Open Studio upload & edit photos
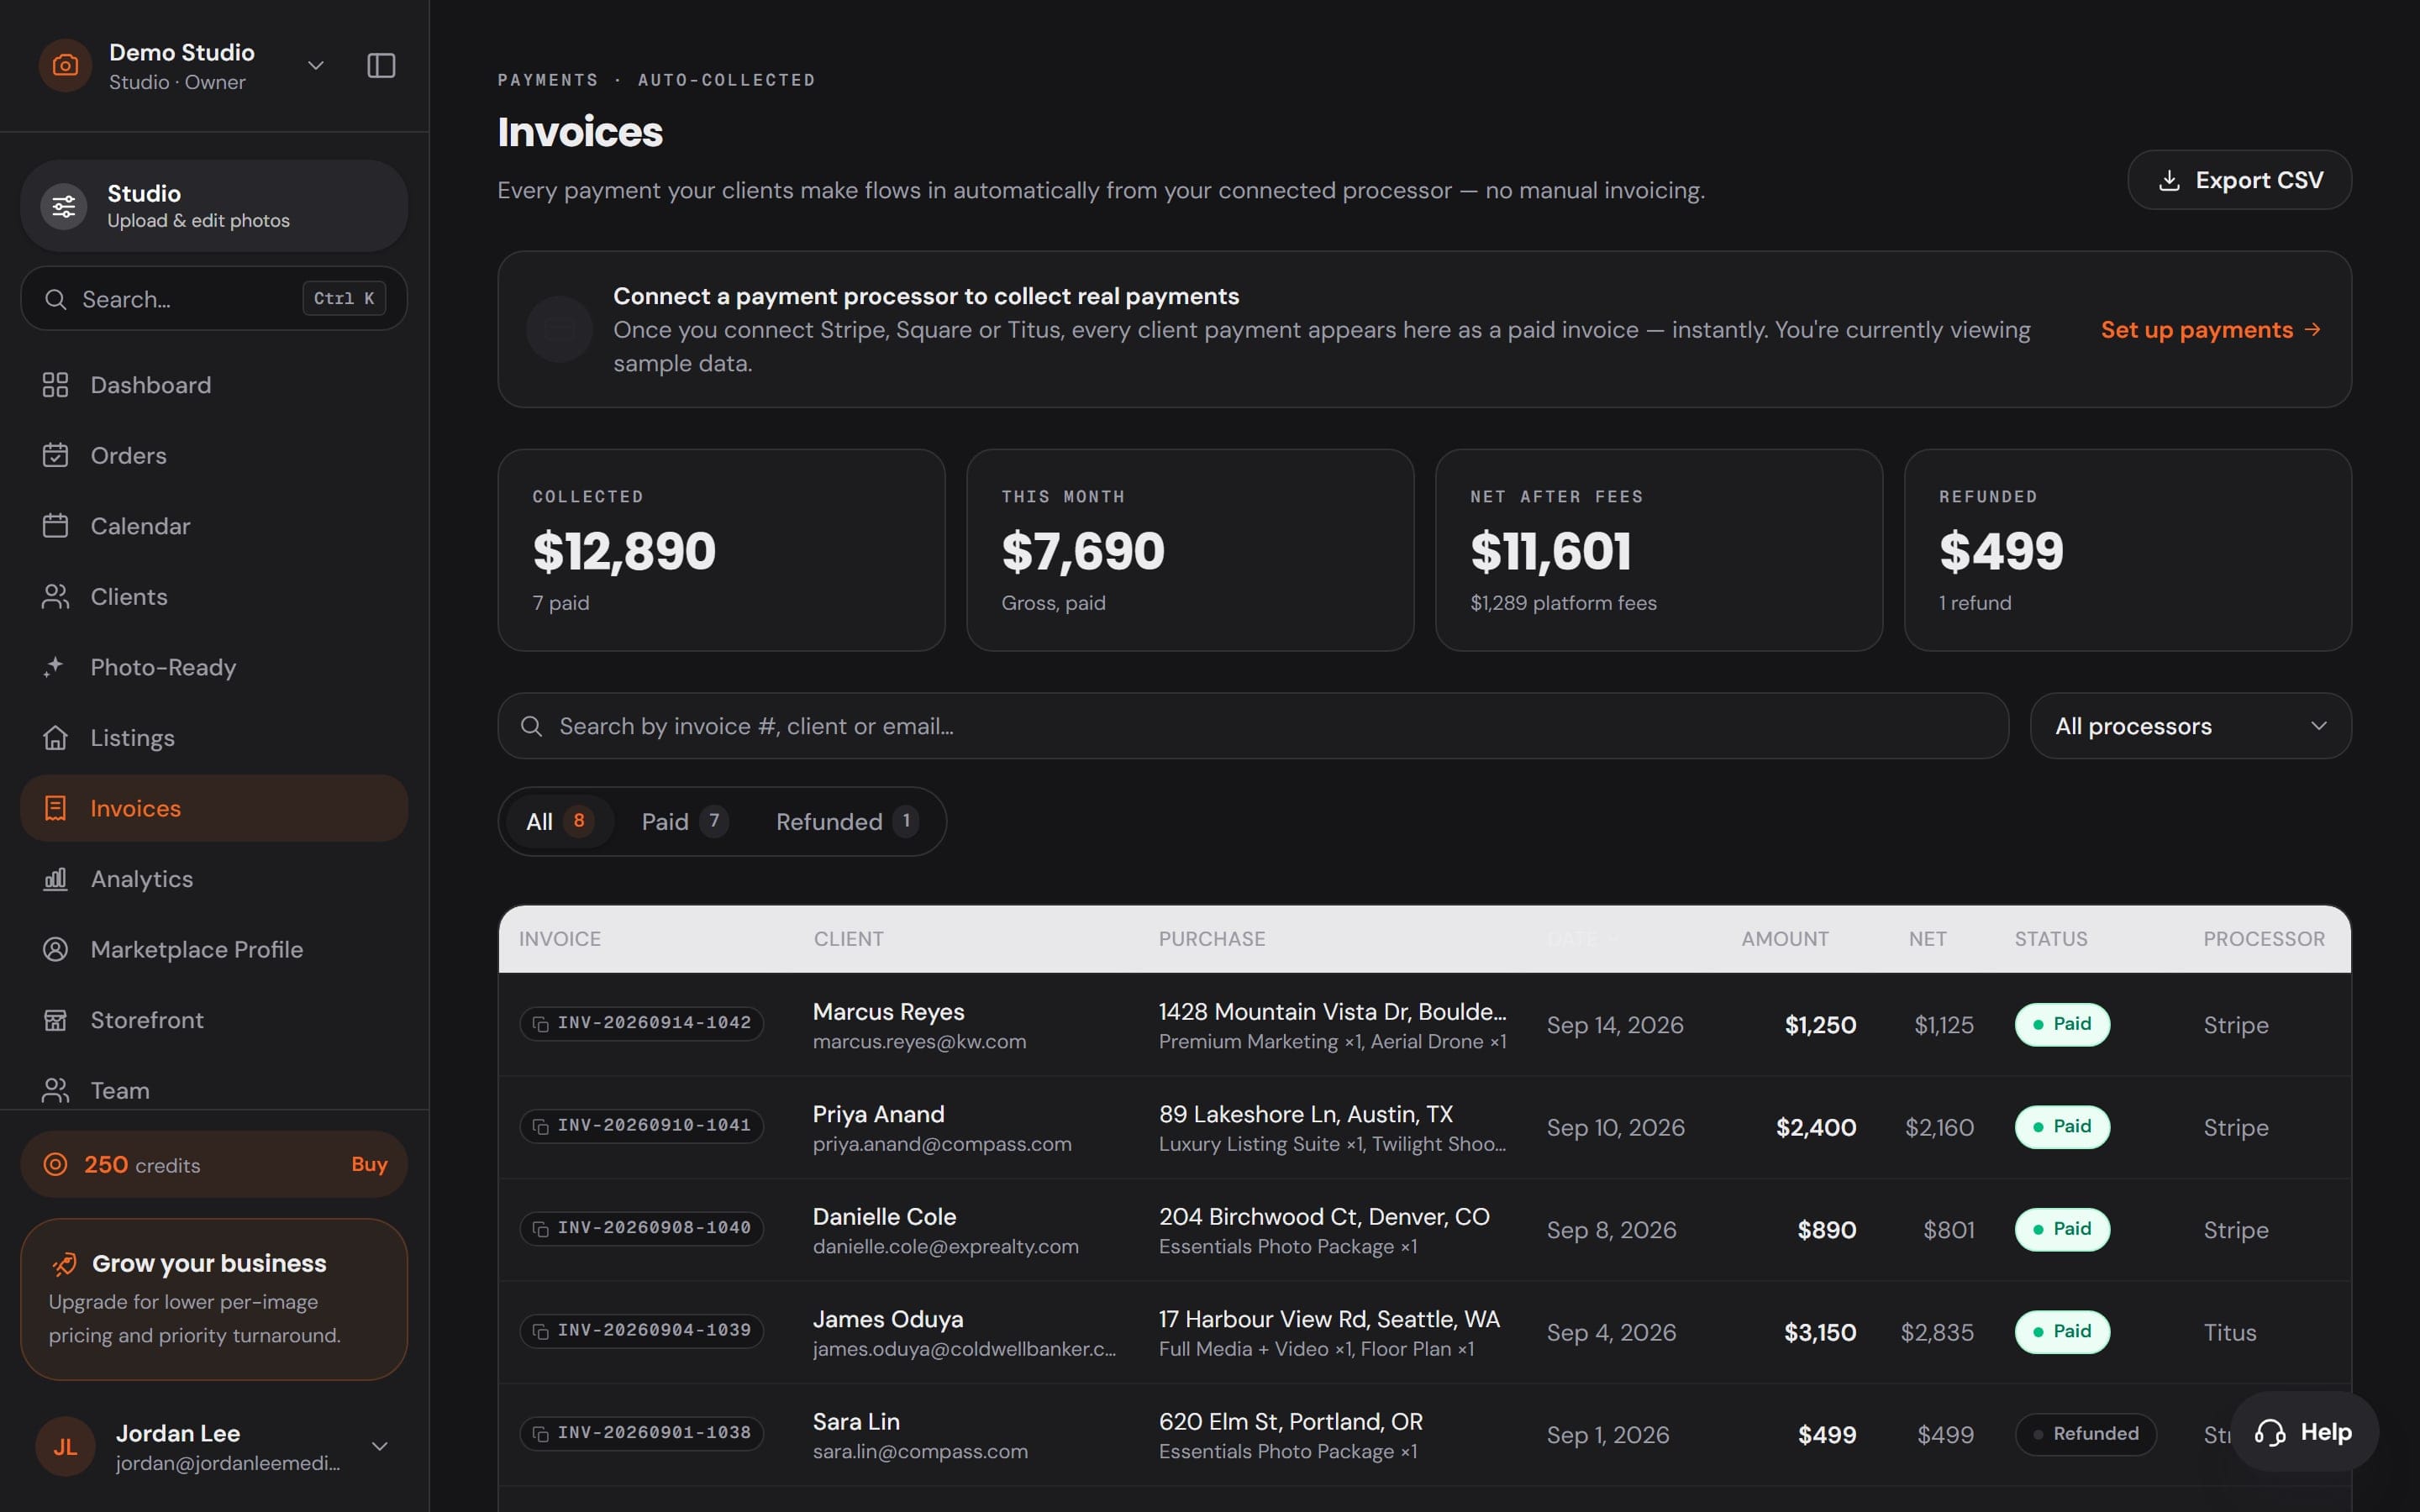 [x=214, y=206]
